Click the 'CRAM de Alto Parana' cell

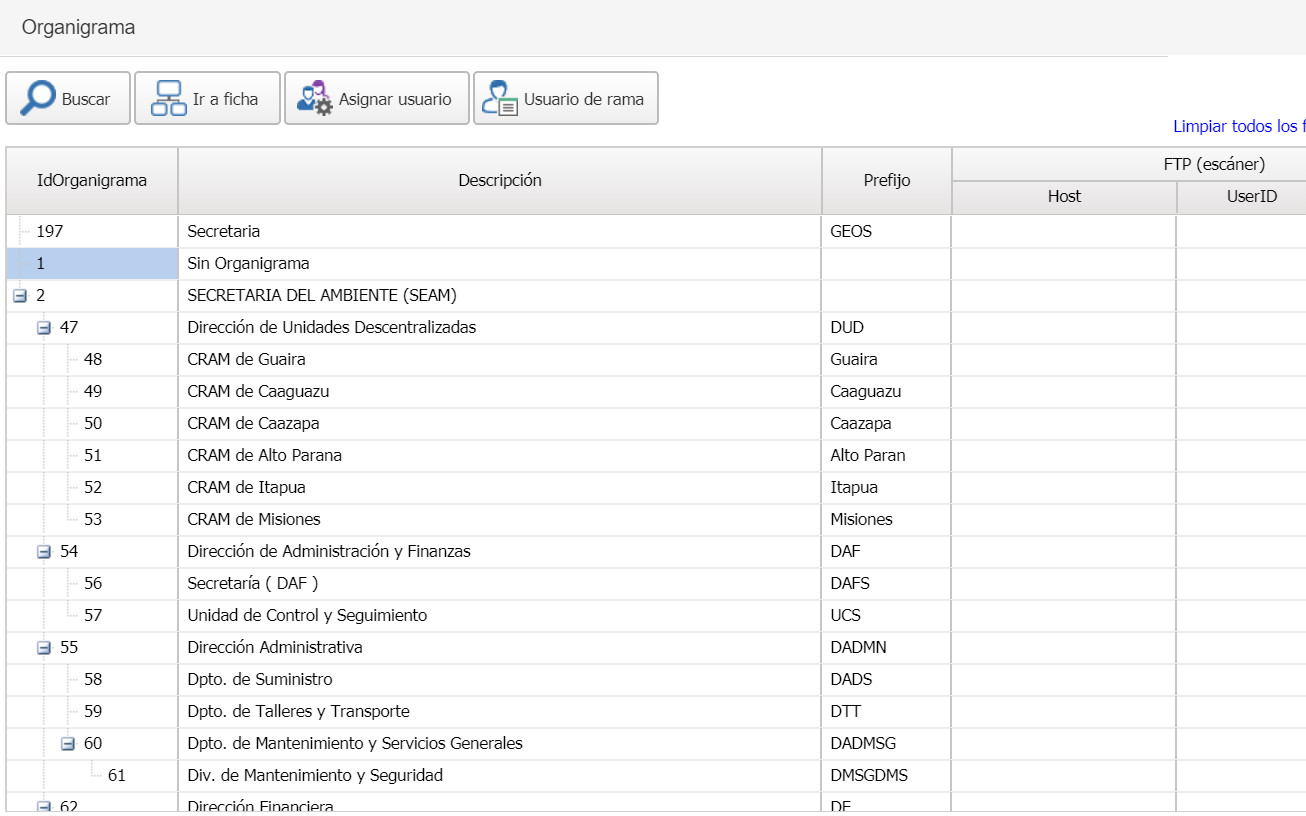point(500,456)
